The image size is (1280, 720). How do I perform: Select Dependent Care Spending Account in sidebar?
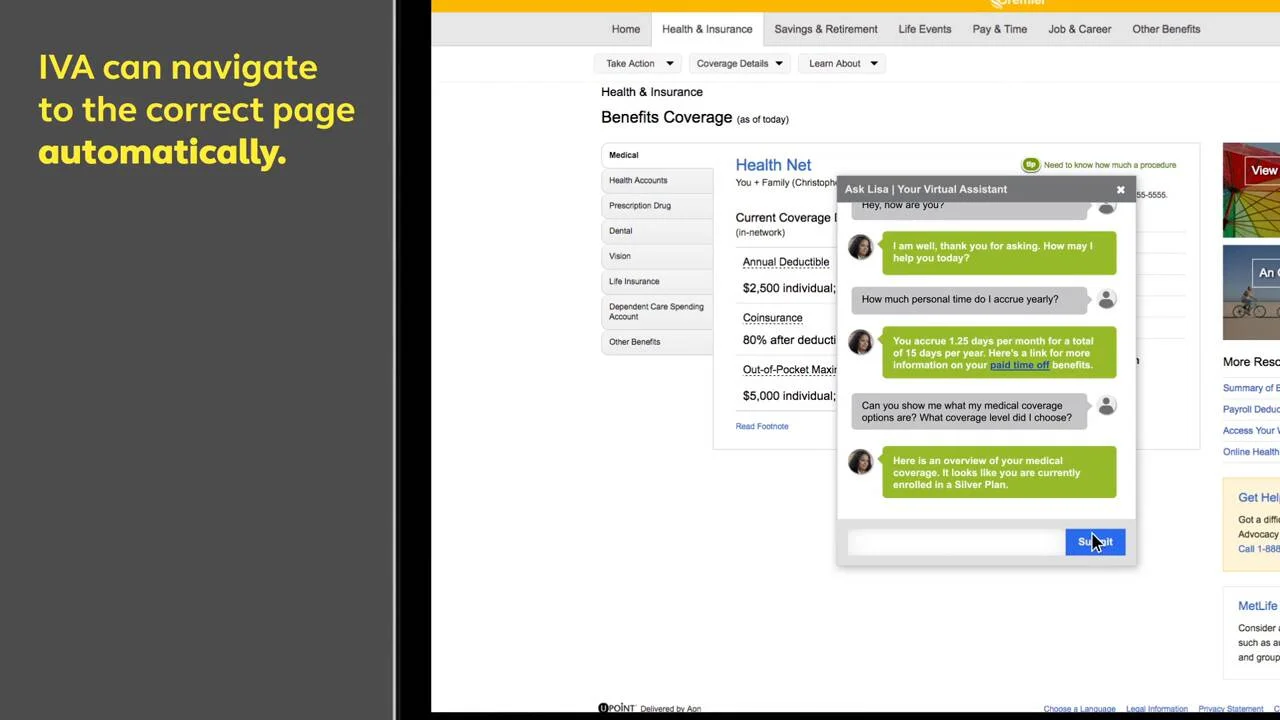(658, 311)
